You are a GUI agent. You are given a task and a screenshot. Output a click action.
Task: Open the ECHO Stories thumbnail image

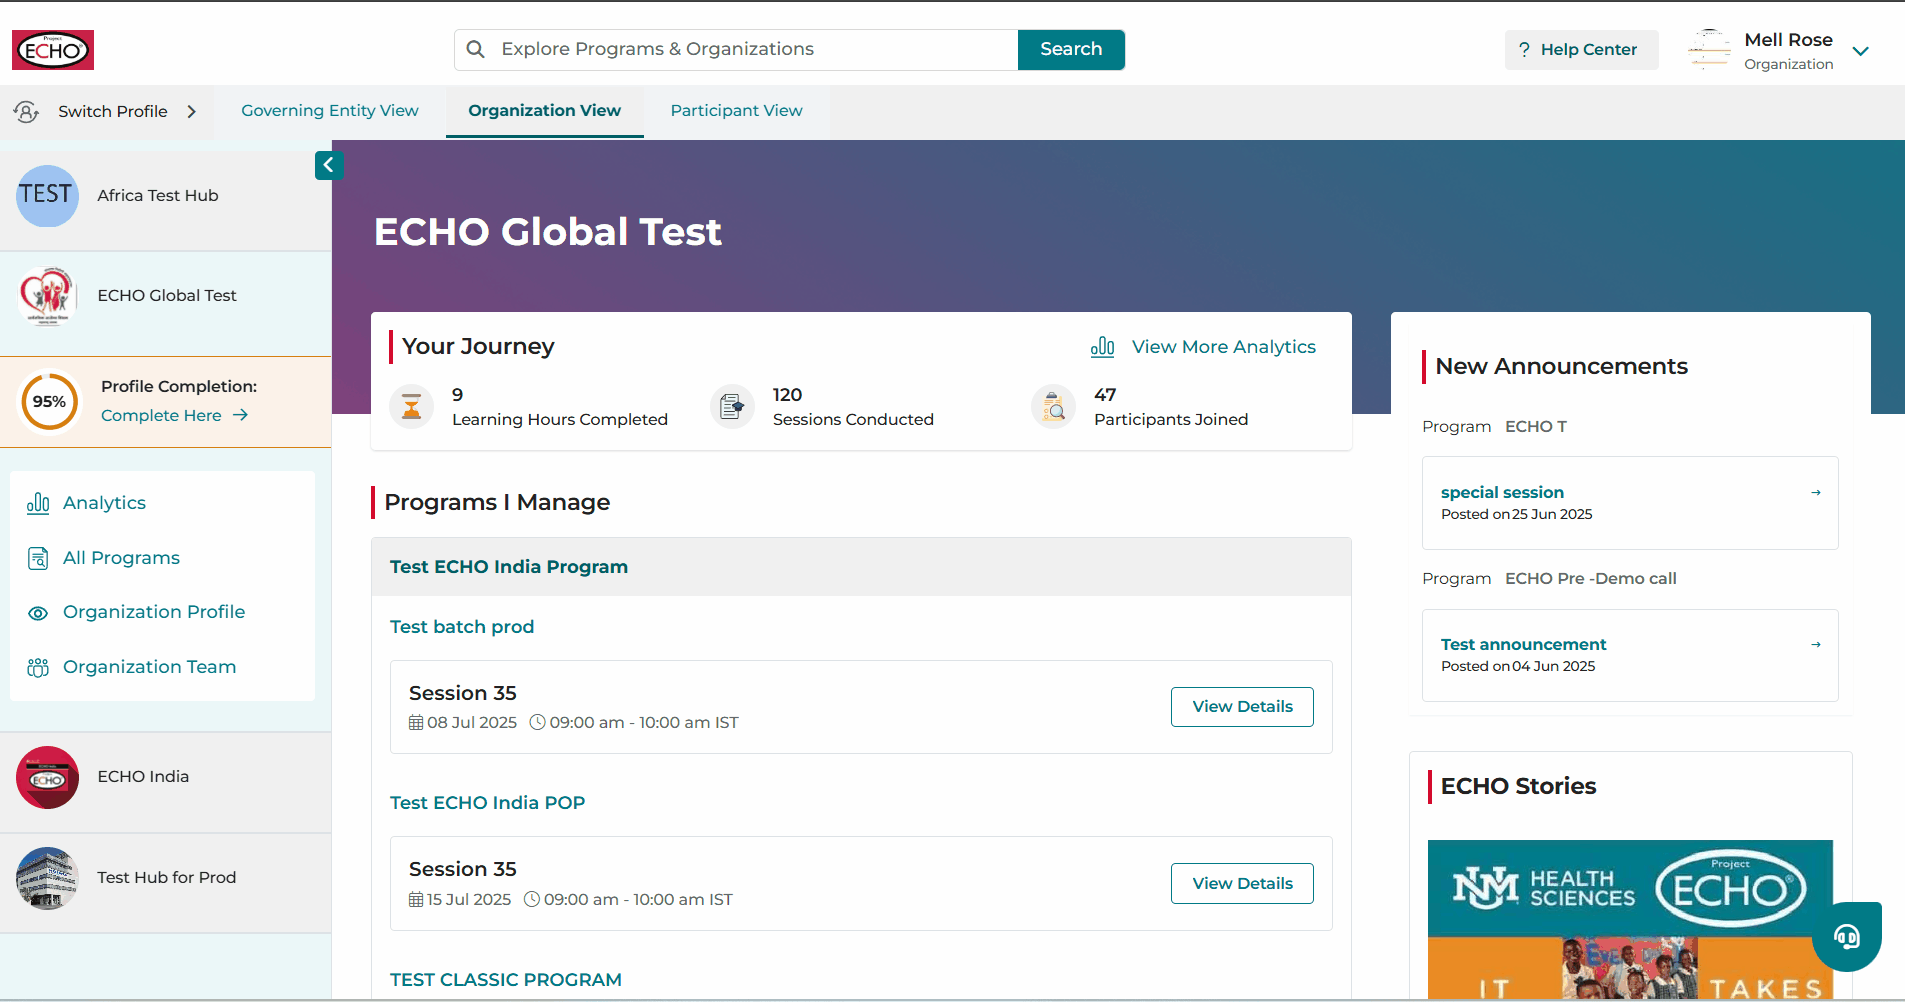point(1630,920)
